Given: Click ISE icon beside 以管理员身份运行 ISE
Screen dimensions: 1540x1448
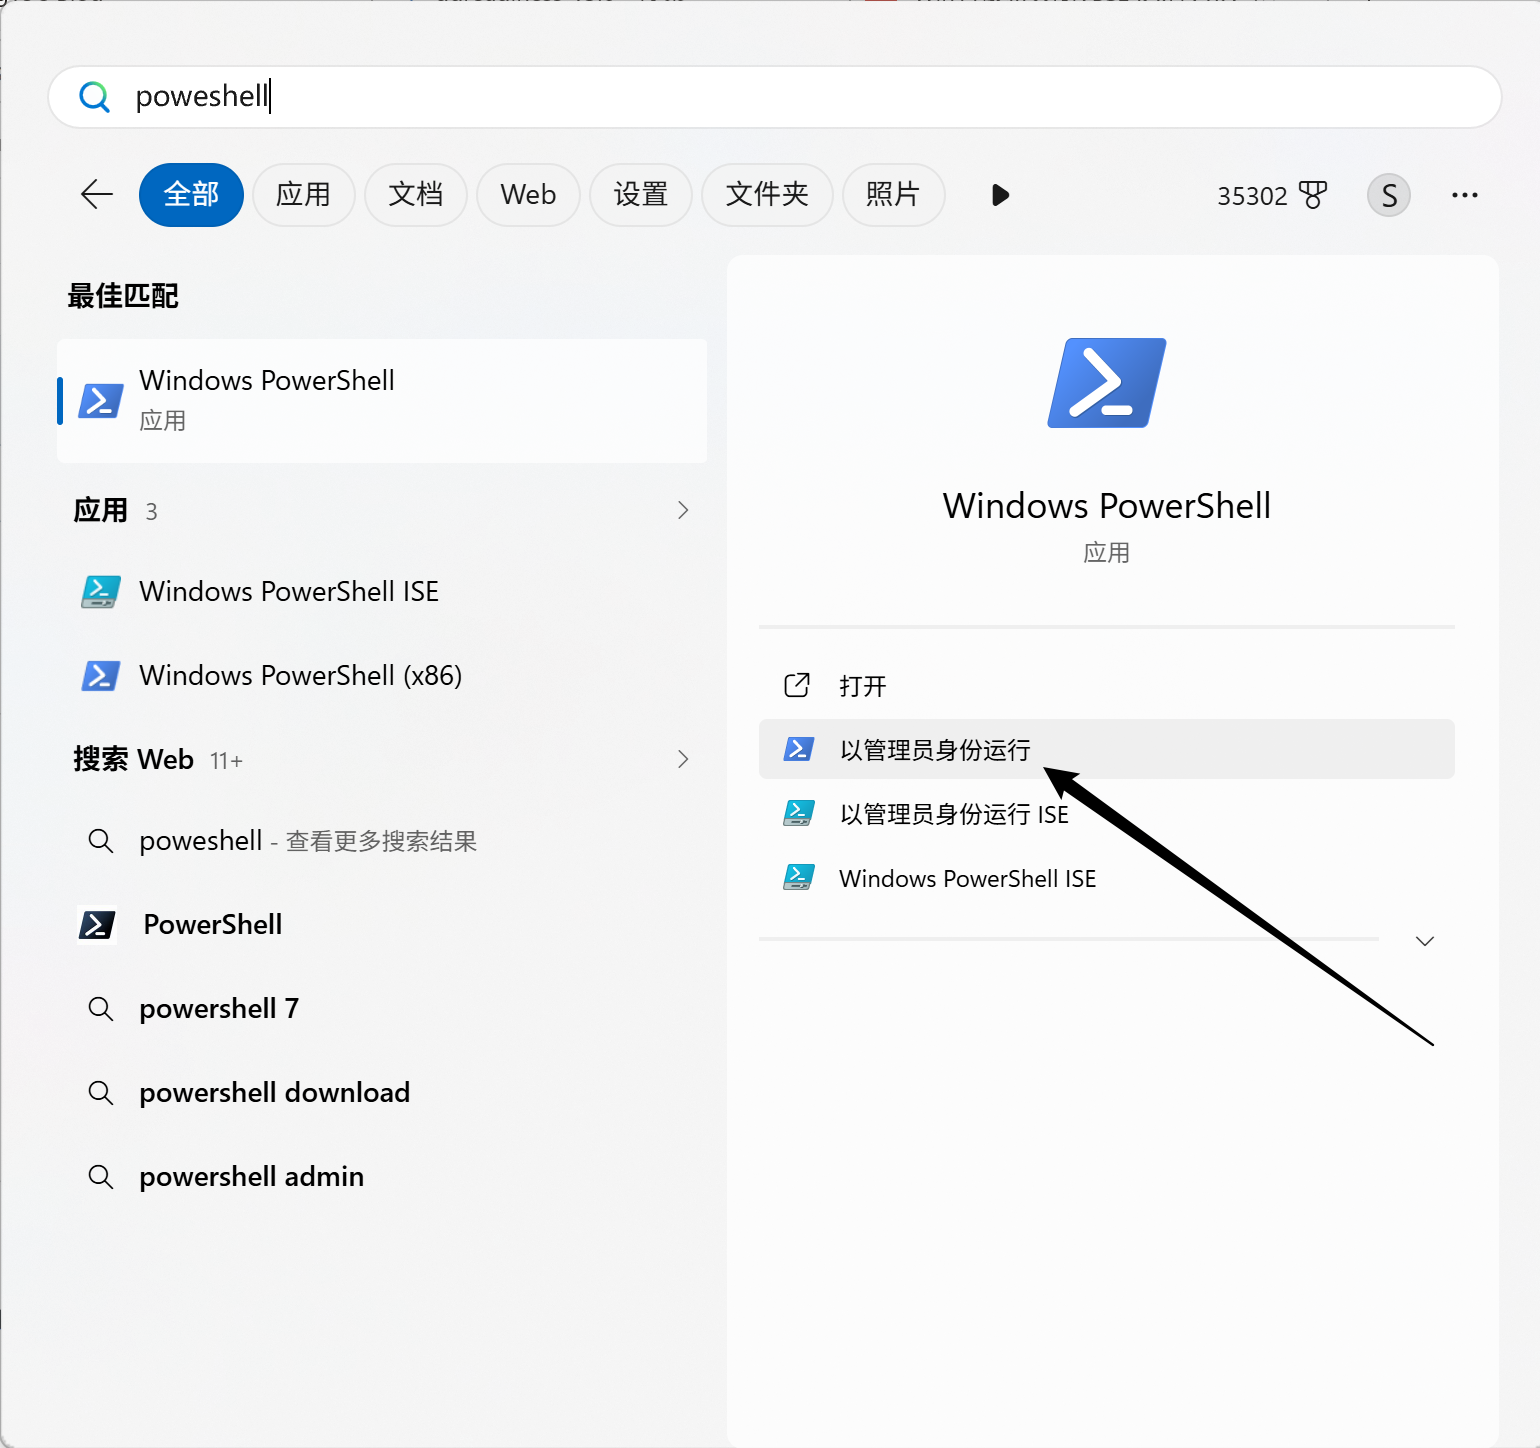Looking at the screenshot, I should [798, 813].
